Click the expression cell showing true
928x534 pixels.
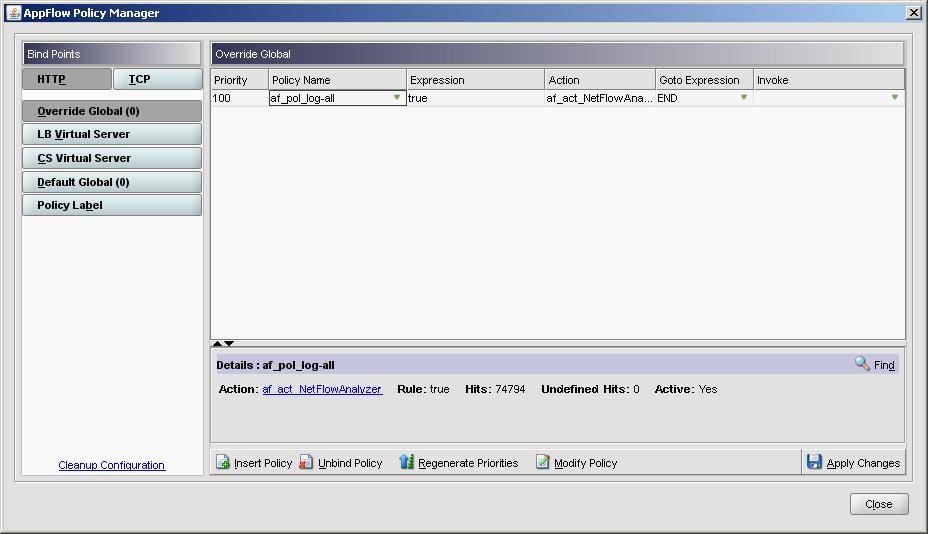click(x=475, y=98)
